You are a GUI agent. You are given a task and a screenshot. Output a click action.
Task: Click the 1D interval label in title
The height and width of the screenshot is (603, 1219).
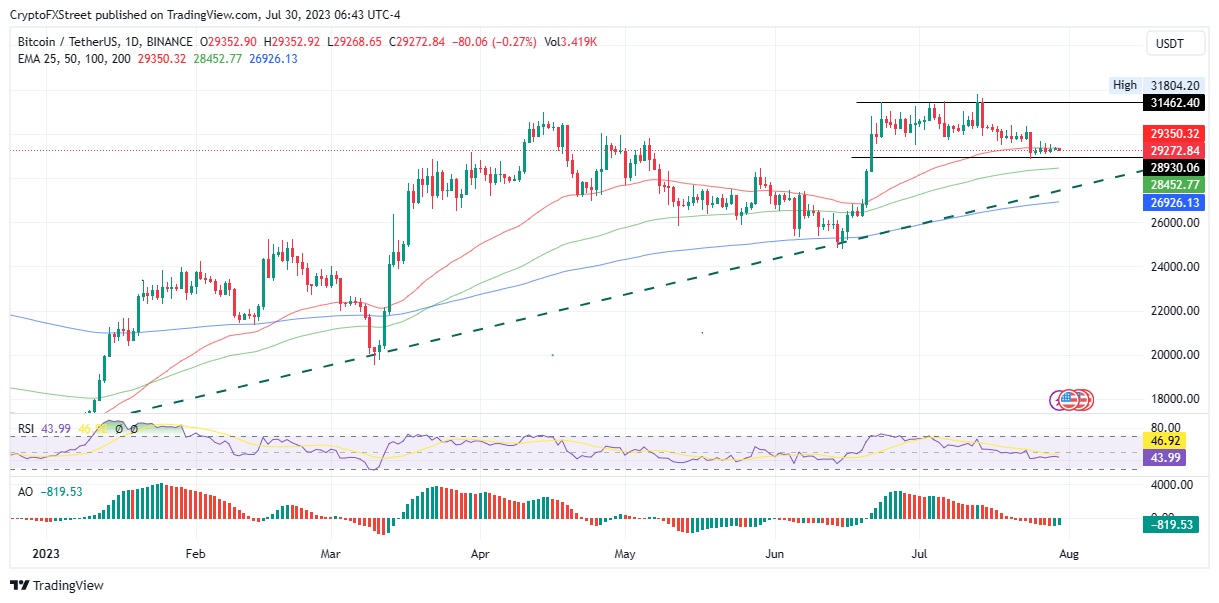tap(130, 43)
